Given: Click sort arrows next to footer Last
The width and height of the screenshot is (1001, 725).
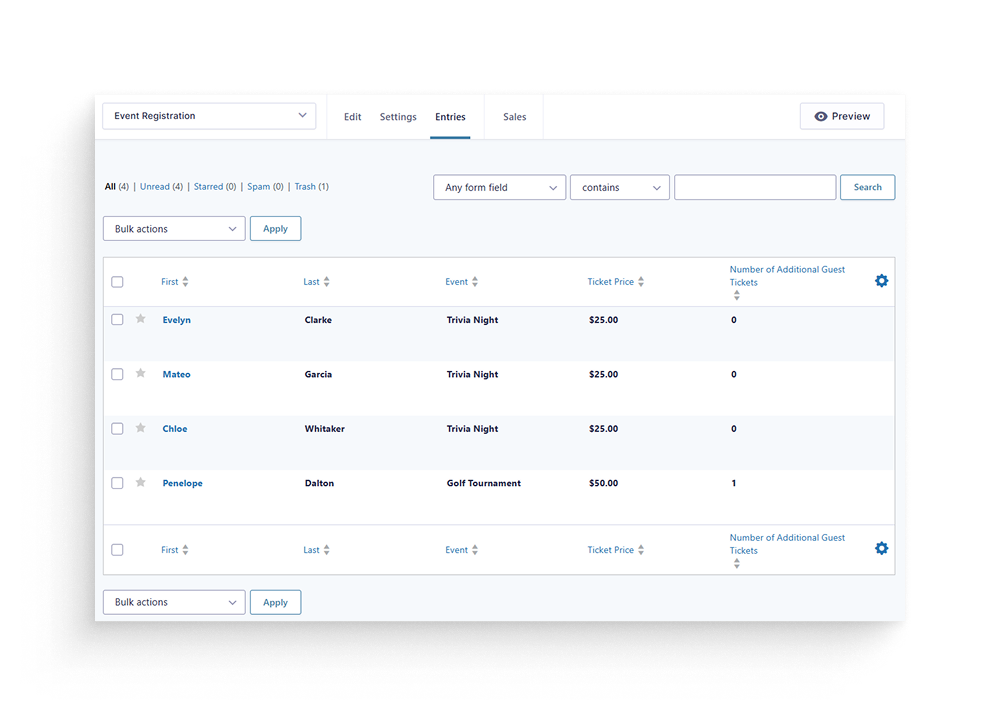Looking at the screenshot, I should (x=326, y=549).
